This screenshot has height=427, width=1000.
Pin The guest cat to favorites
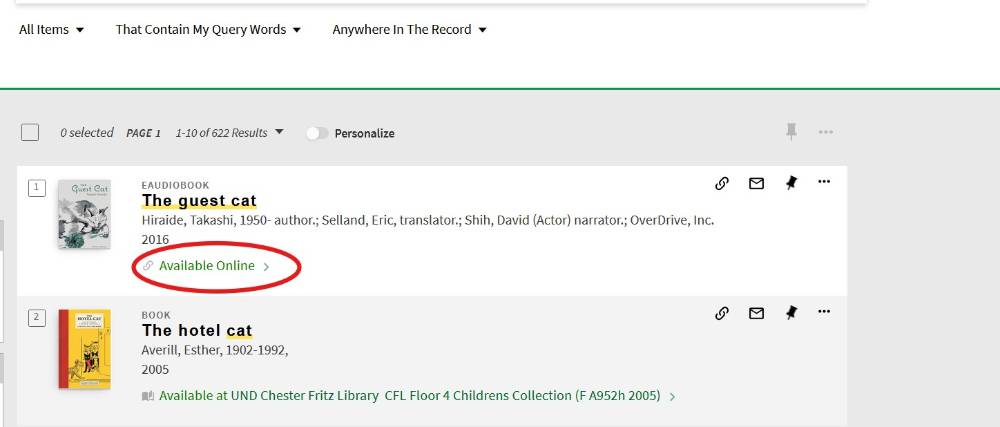tap(791, 183)
